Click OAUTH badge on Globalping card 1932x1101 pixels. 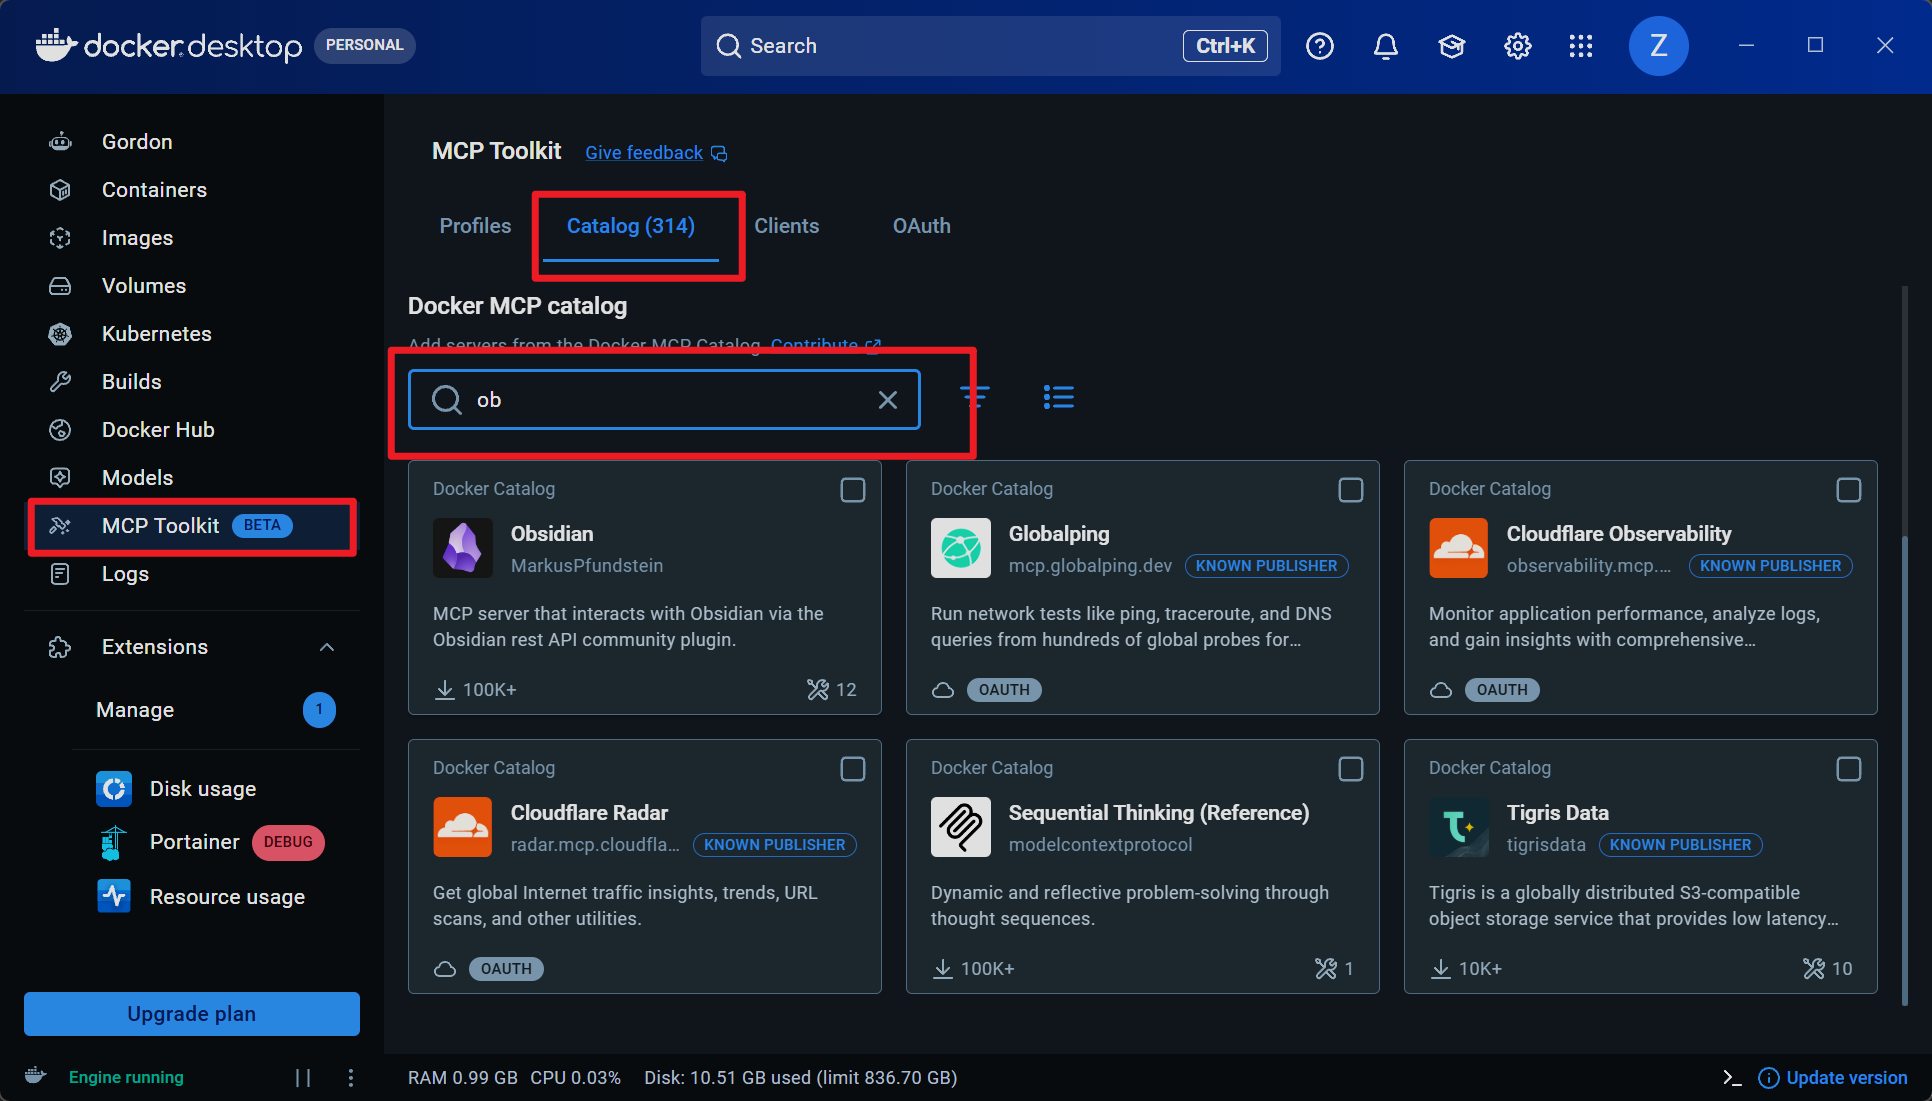pos(1004,690)
